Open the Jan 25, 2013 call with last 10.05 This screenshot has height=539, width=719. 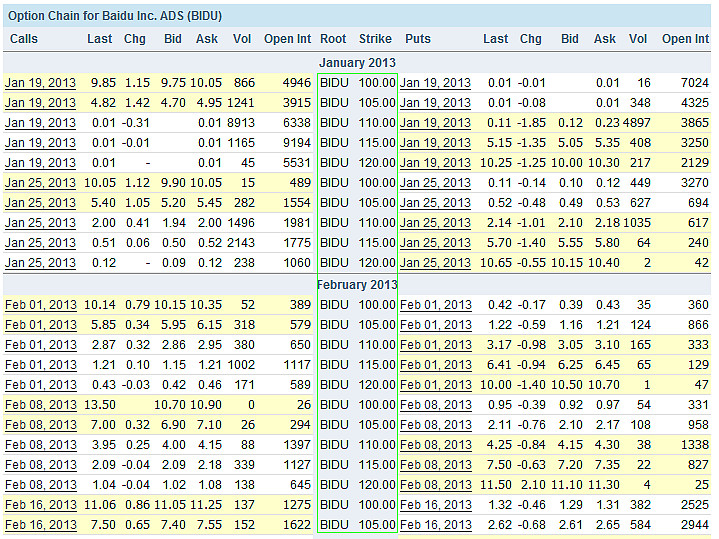(40, 183)
